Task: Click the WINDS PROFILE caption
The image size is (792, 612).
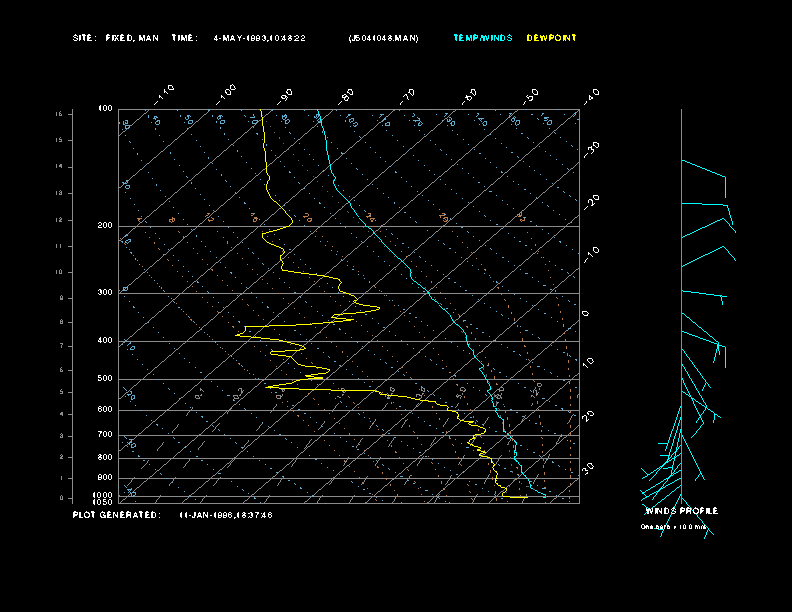Action: pyautogui.click(x=681, y=511)
